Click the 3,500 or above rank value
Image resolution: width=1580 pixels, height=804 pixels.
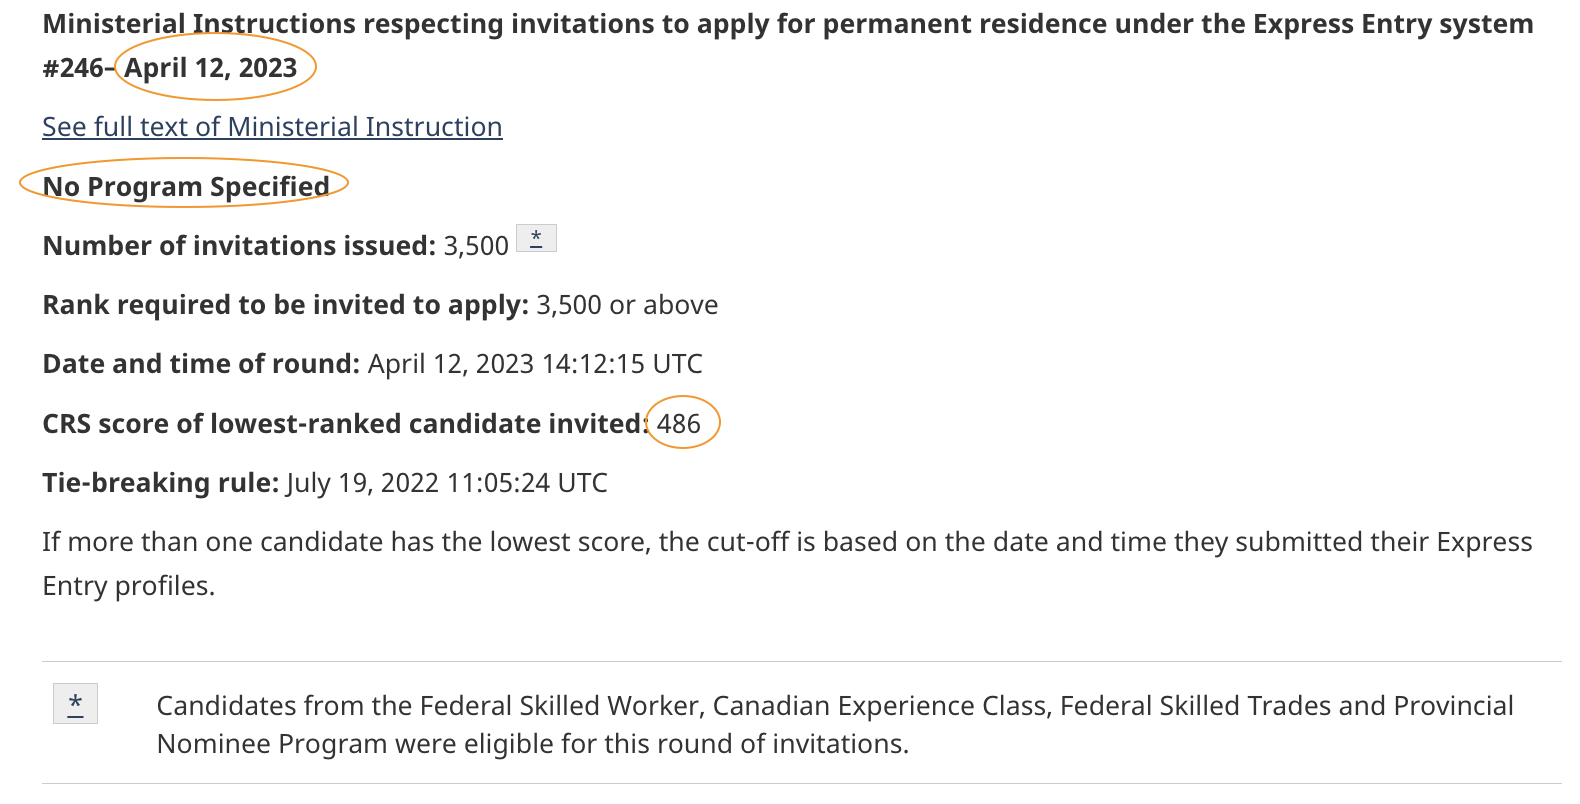[x=627, y=305]
